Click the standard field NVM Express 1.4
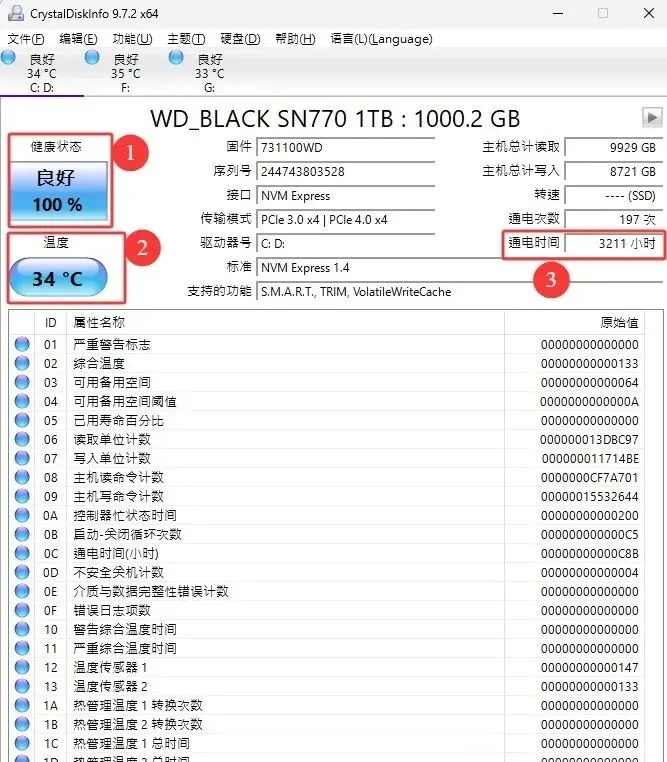 click(x=459, y=268)
